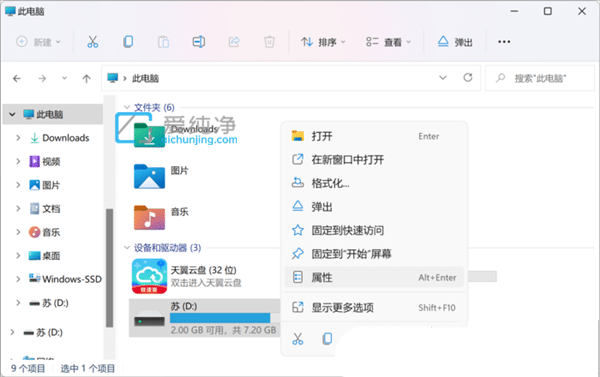Image resolution: width=600 pixels, height=377 pixels.
Task: Open the 查看 (View) dropdown
Action: point(388,42)
